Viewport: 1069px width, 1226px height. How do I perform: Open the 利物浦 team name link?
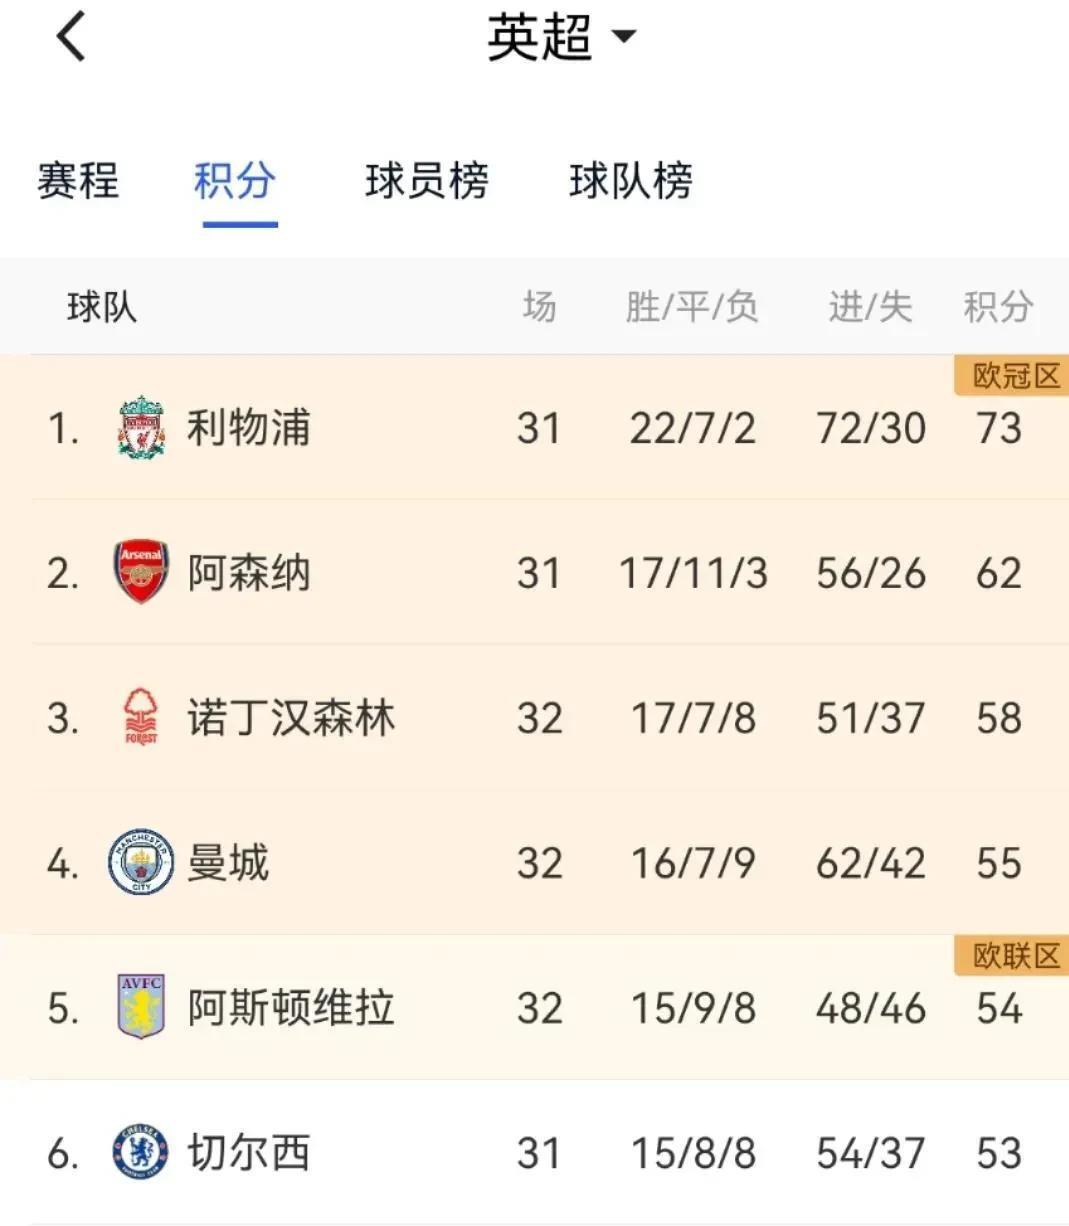point(249,428)
